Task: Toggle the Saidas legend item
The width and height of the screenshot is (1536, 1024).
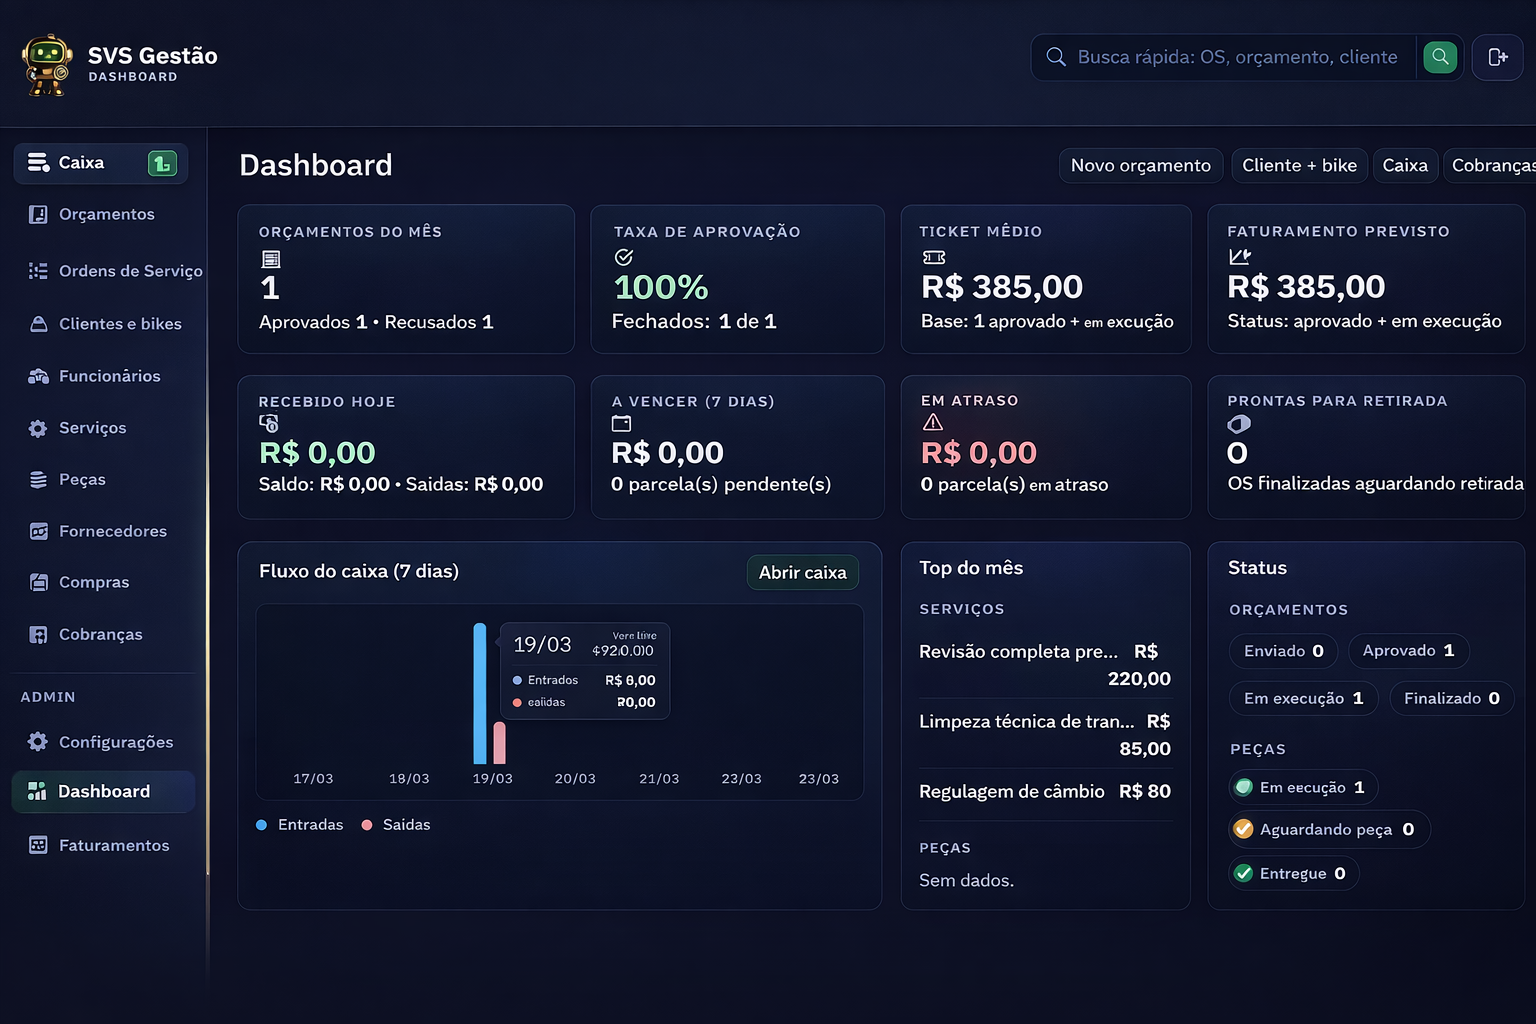Action: click(396, 825)
